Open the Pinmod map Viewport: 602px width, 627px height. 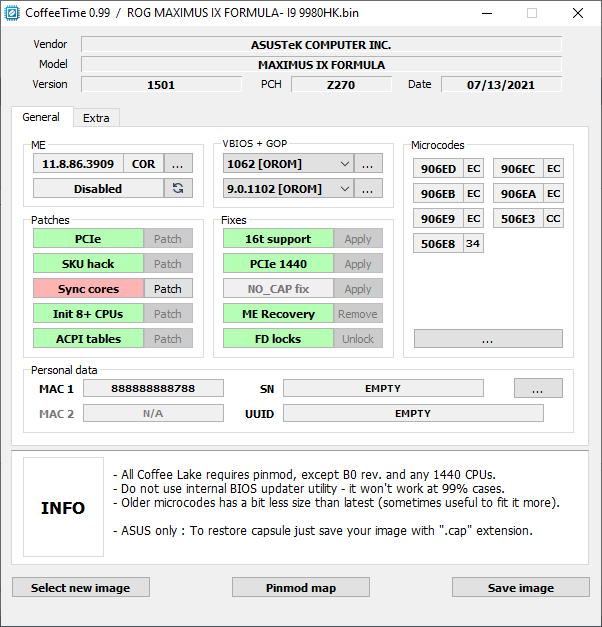coord(301,587)
